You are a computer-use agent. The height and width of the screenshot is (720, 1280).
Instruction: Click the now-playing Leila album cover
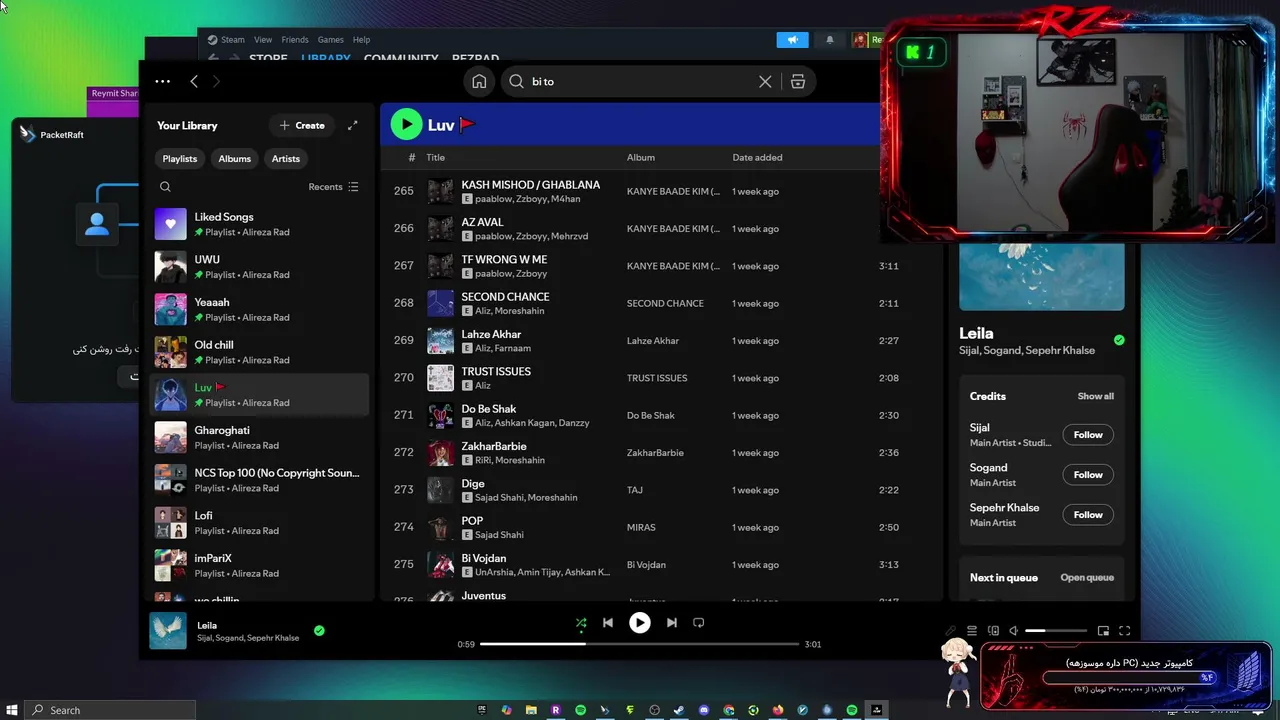coord(168,631)
